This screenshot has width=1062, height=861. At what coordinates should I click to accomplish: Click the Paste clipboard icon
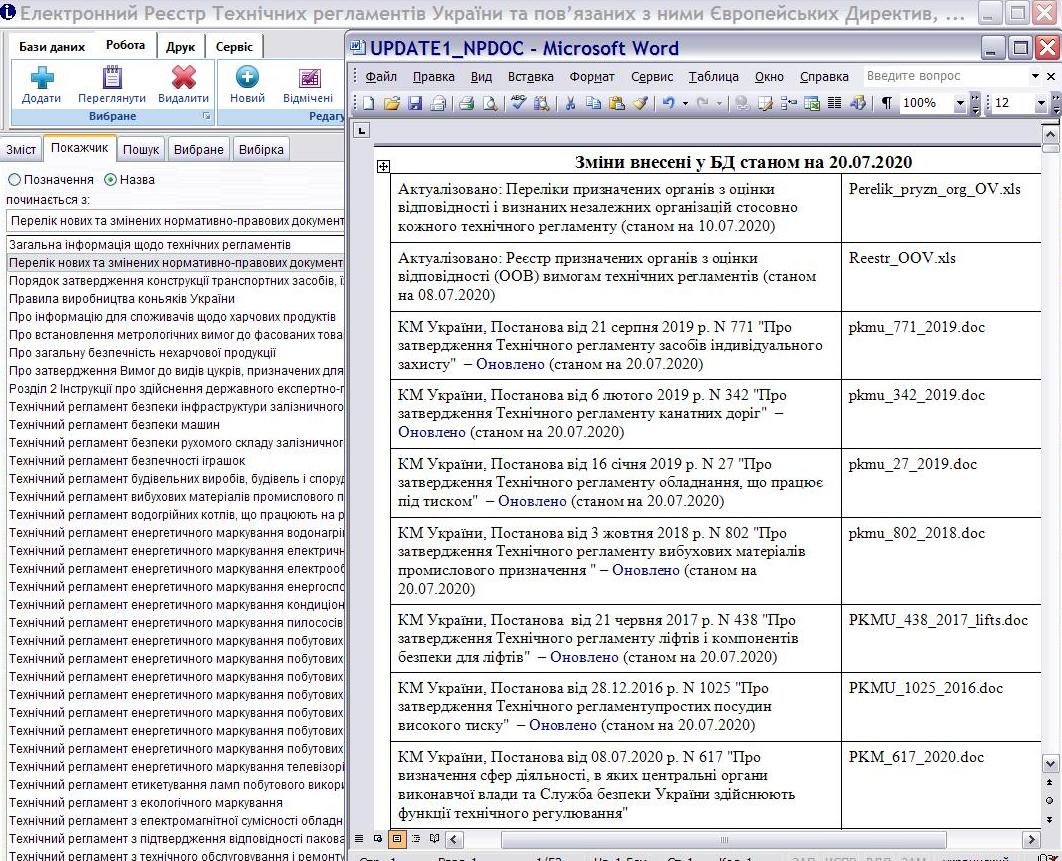pos(616,103)
